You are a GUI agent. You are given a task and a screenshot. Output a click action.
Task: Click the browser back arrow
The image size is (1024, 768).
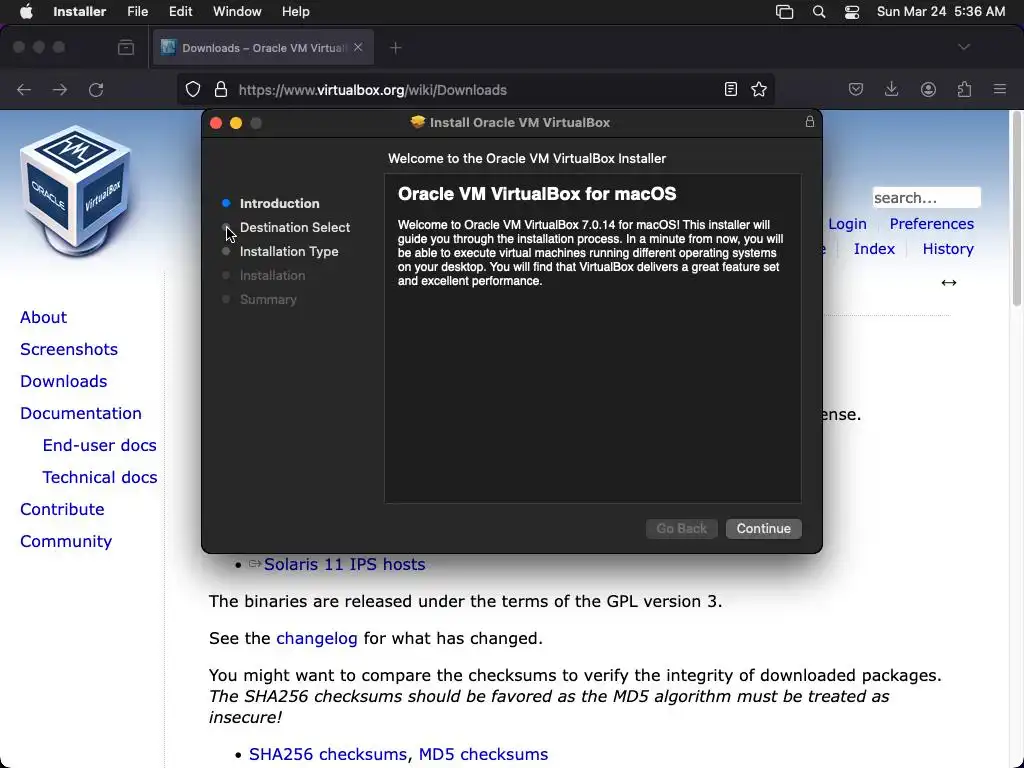[x=24, y=89]
